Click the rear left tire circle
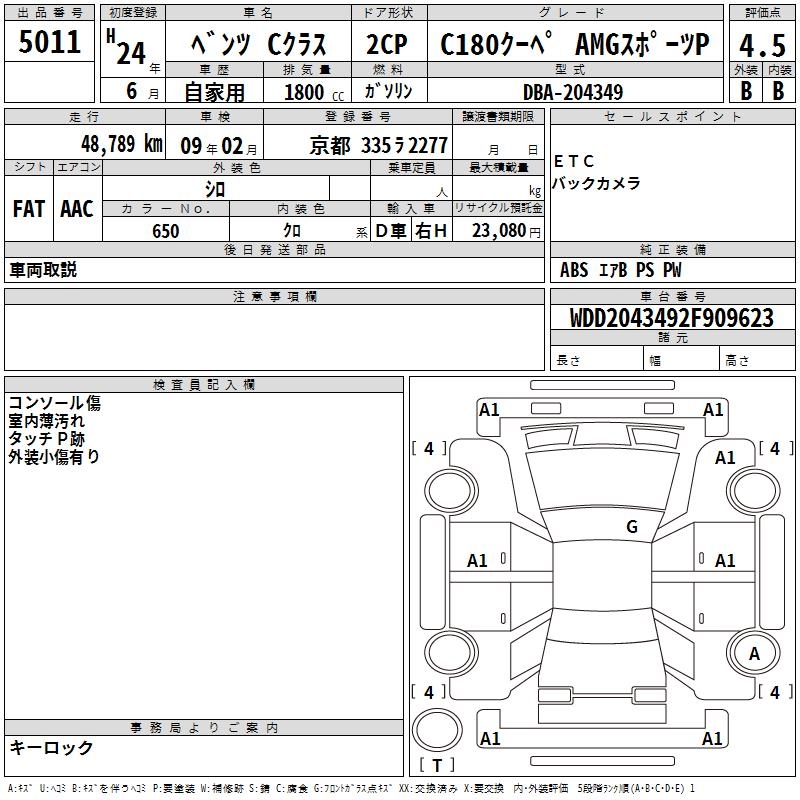Viewport: 800px width, 800px height. click(x=451, y=653)
